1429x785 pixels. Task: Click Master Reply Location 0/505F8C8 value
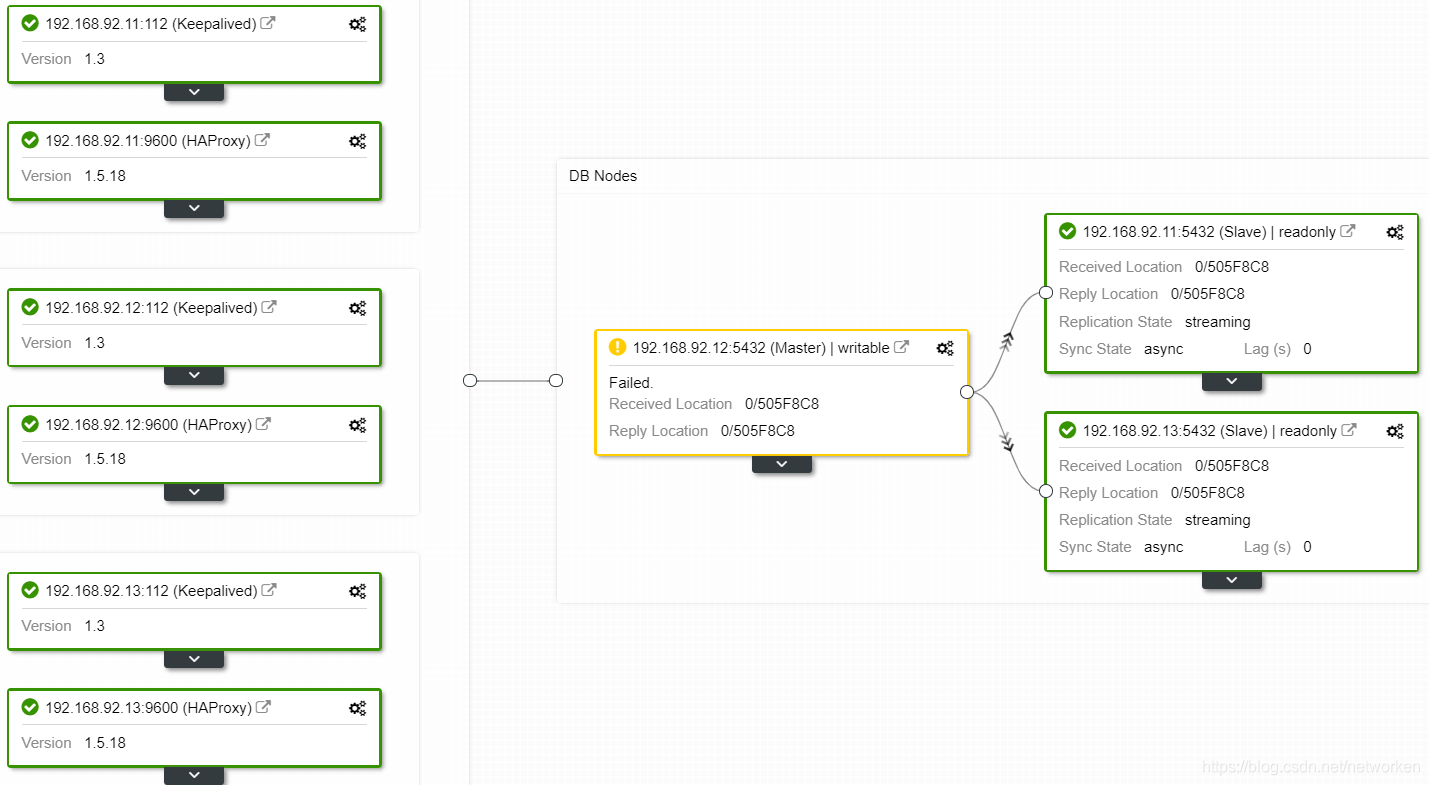point(758,431)
